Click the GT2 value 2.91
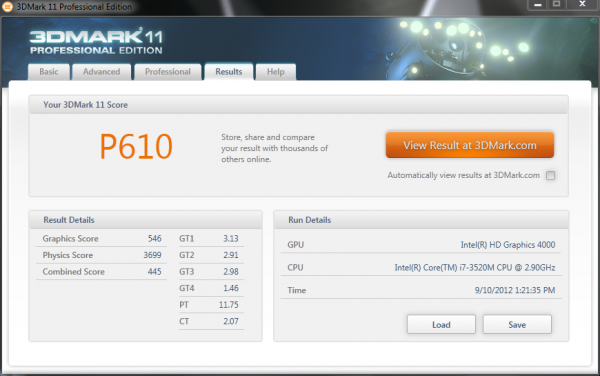This screenshot has width=600, height=376. [x=231, y=255]
